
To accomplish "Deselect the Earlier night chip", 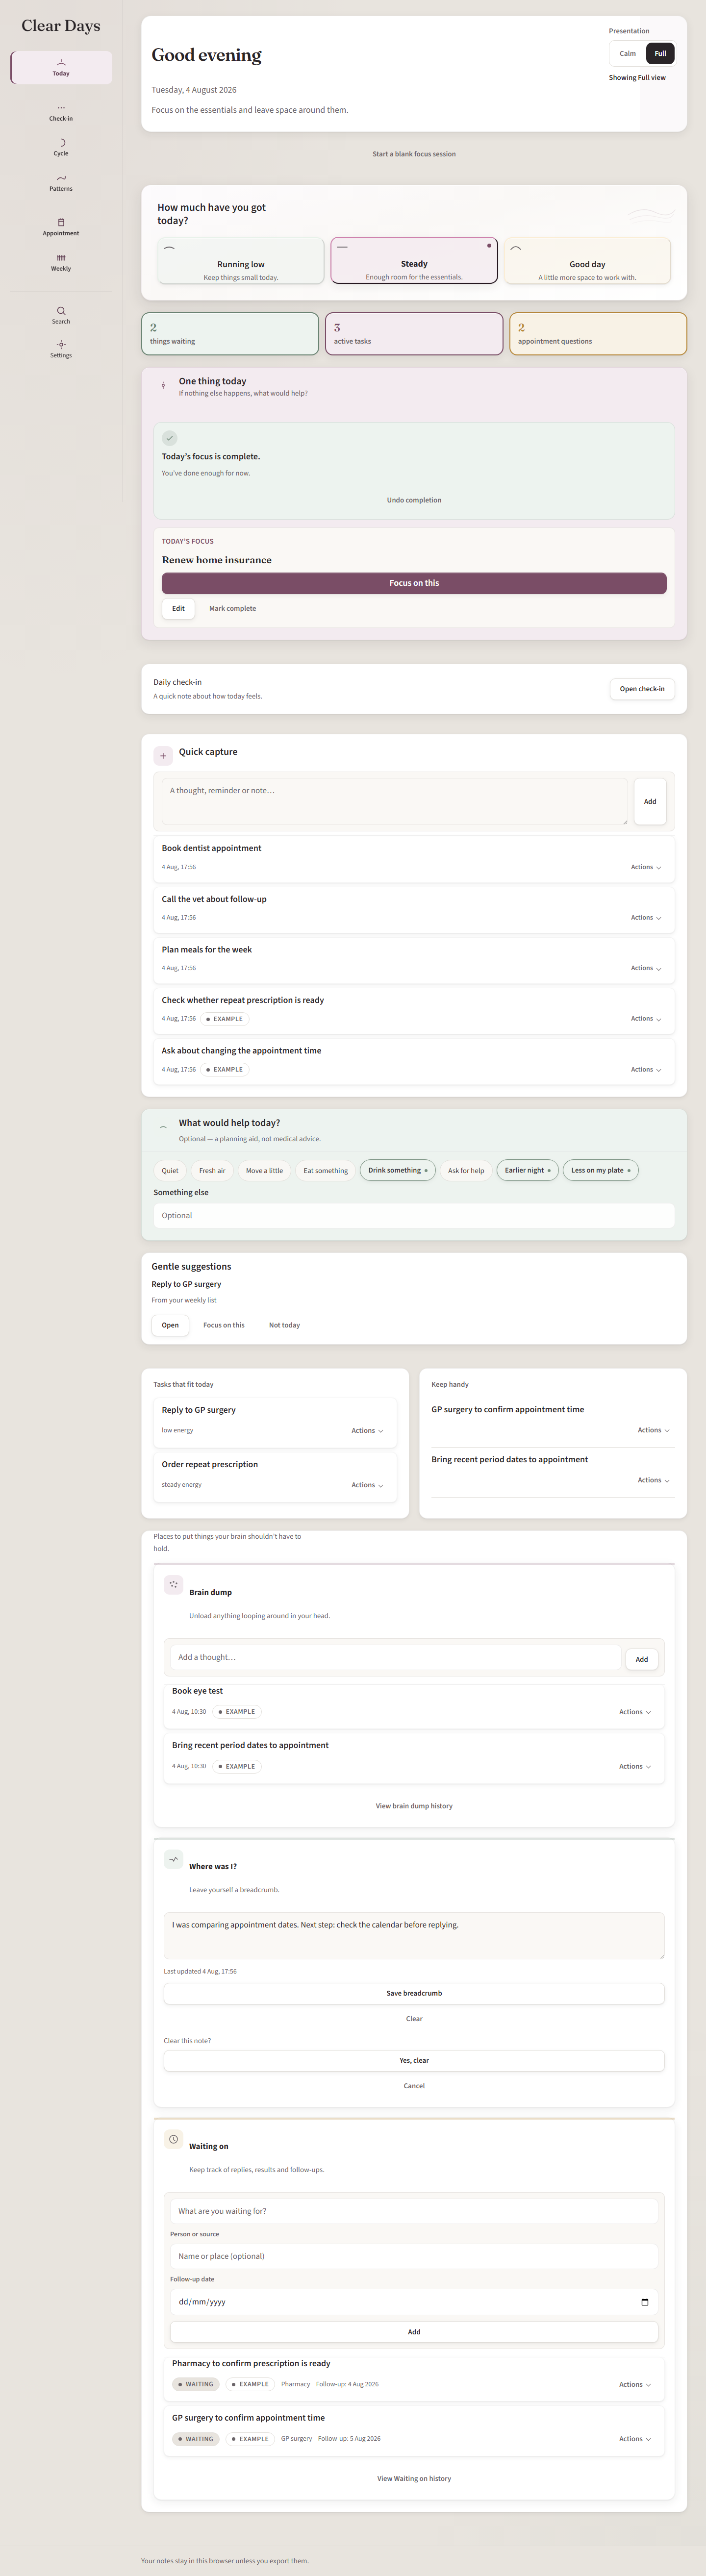I will pos(527,1170).
